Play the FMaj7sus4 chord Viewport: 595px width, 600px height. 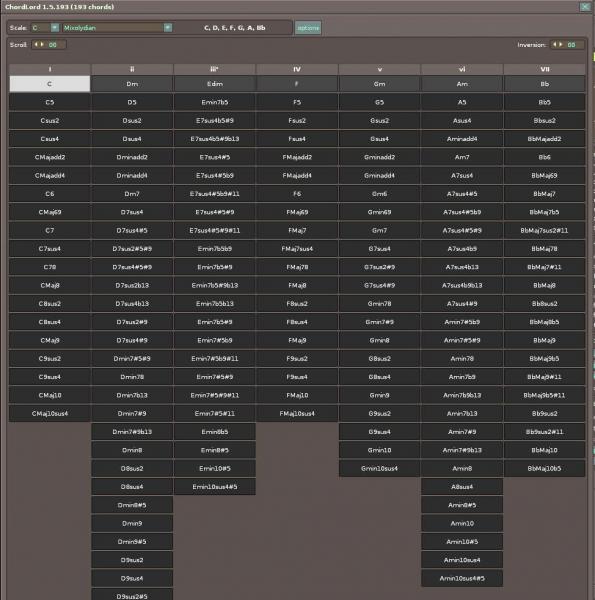click(x=297, y=249)
